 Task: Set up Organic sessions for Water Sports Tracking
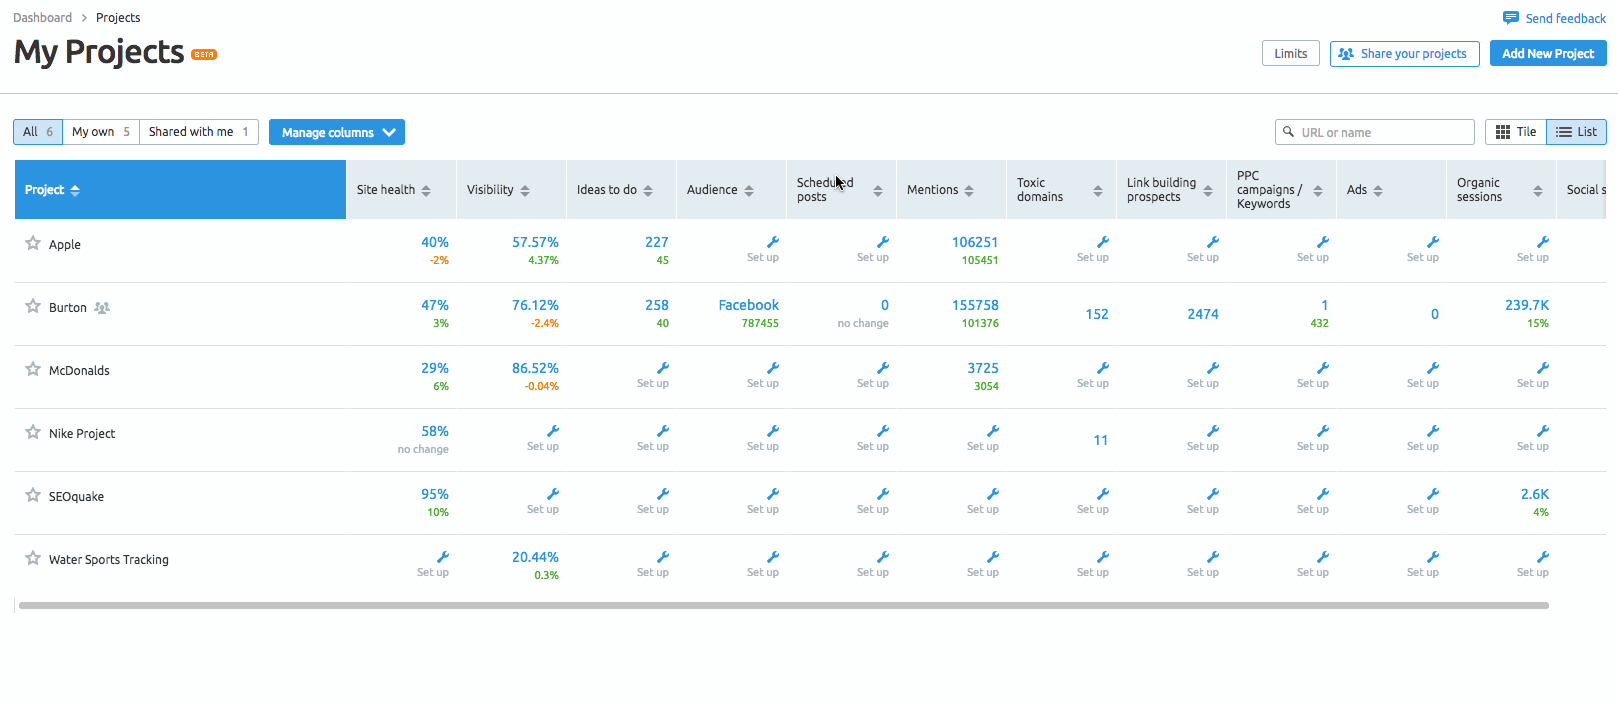tap(1533, 564)
